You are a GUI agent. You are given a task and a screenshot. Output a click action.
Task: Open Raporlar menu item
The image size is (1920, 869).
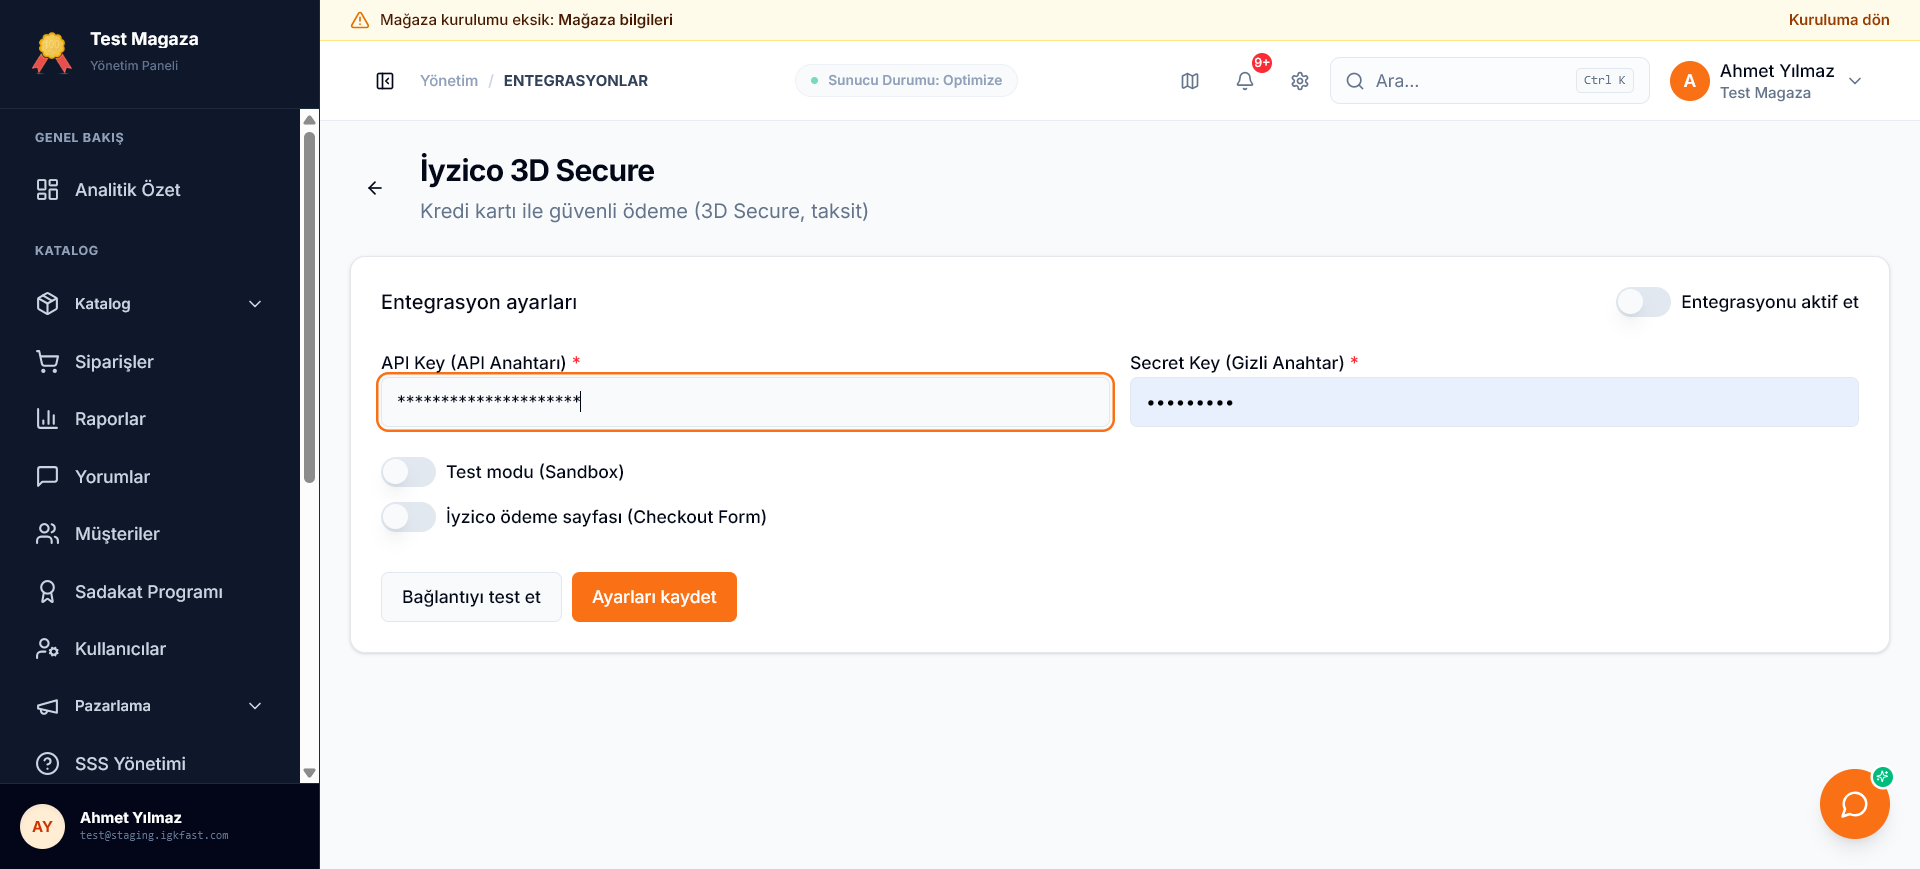(x=152, y=419)
